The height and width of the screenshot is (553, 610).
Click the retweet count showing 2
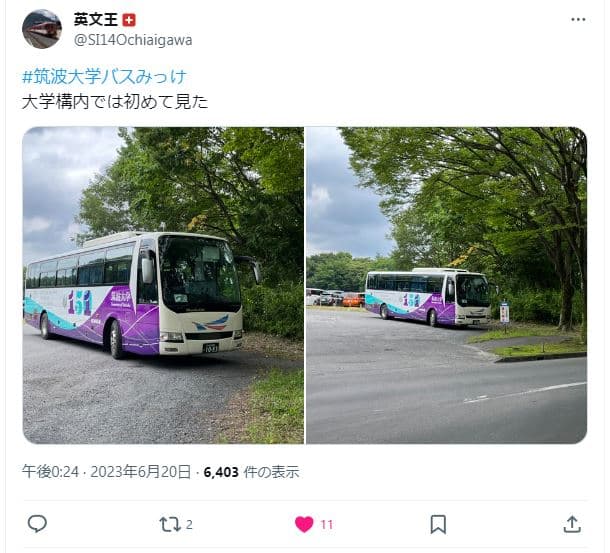click(189, 525)
